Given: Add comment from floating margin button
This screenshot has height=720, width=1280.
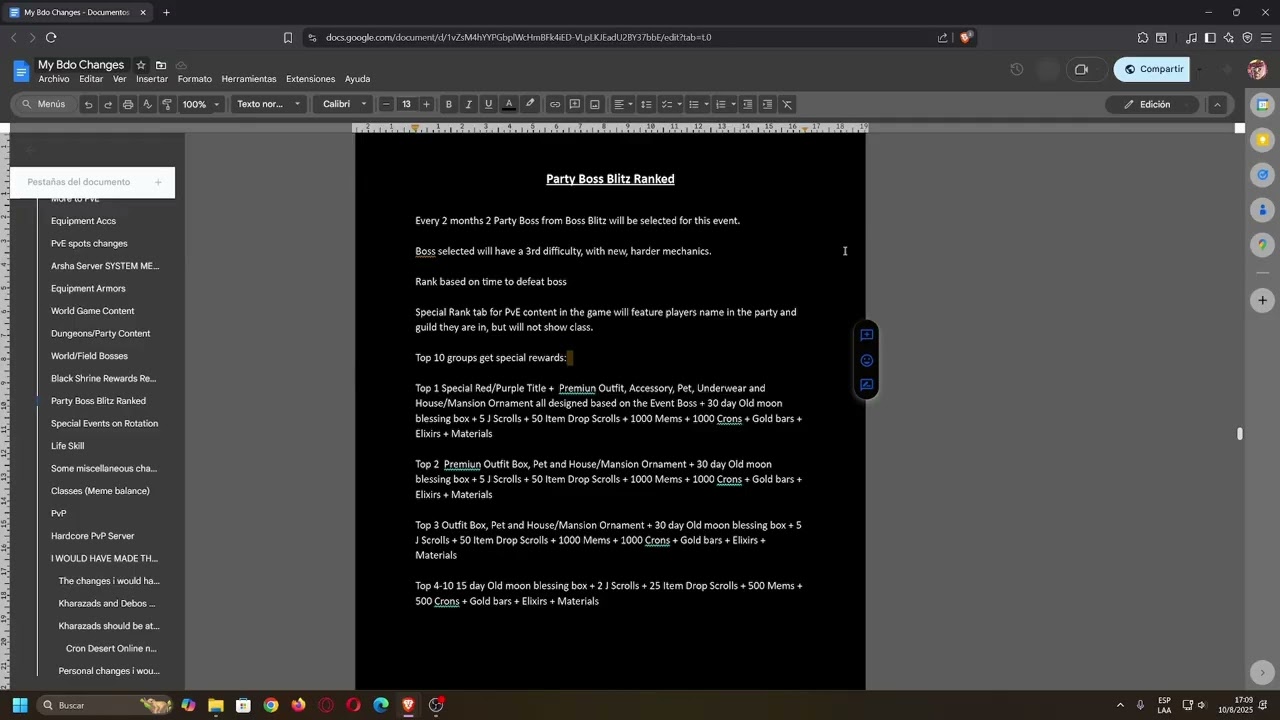Looking at the screenshot, I should pos(867,335).
